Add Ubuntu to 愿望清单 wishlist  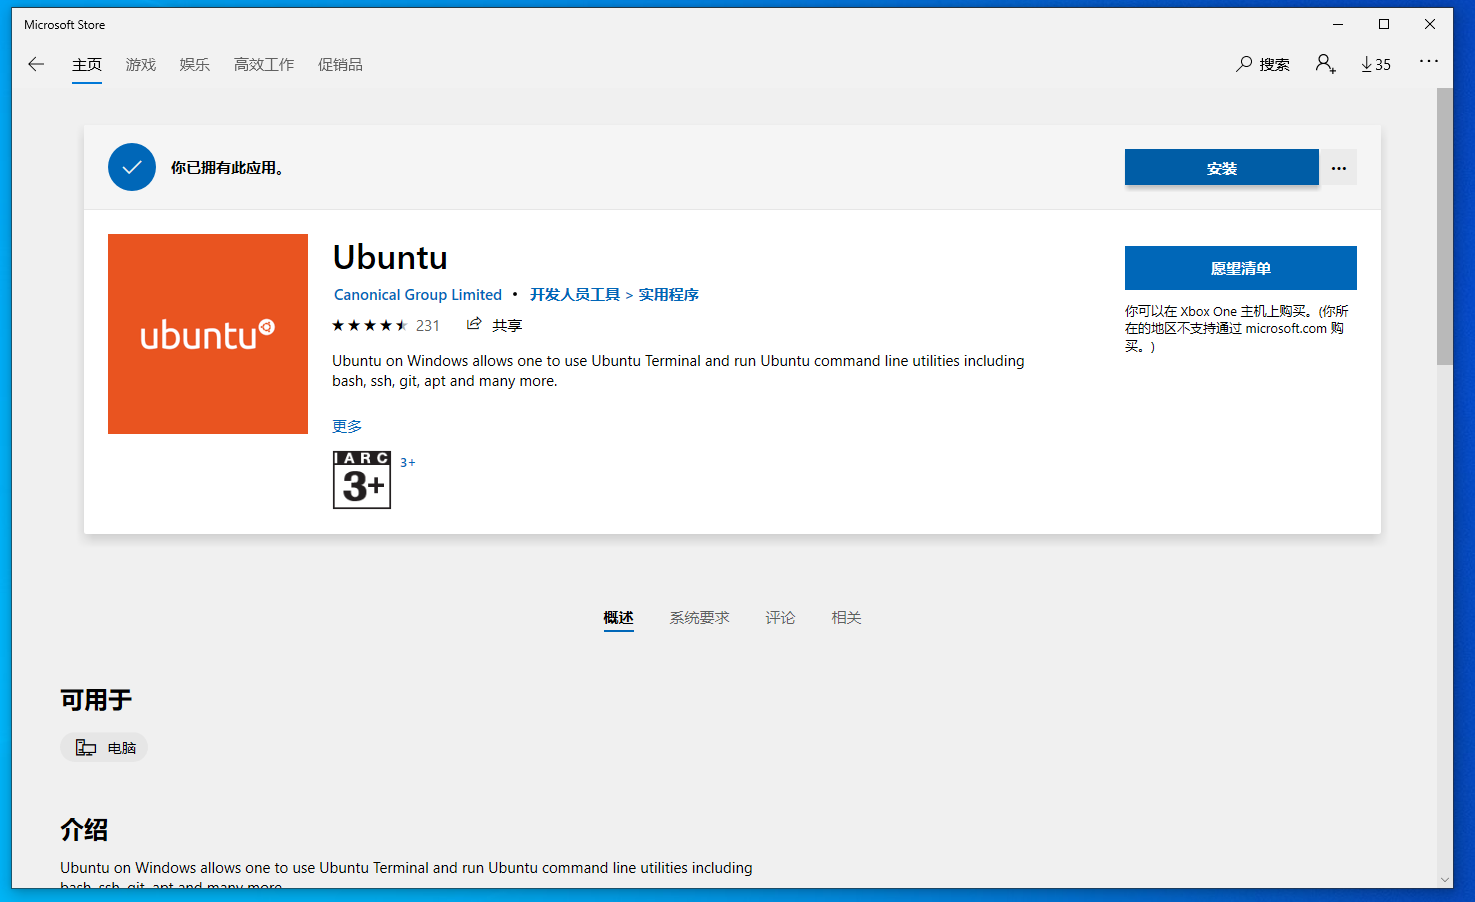pos(1240,268)
